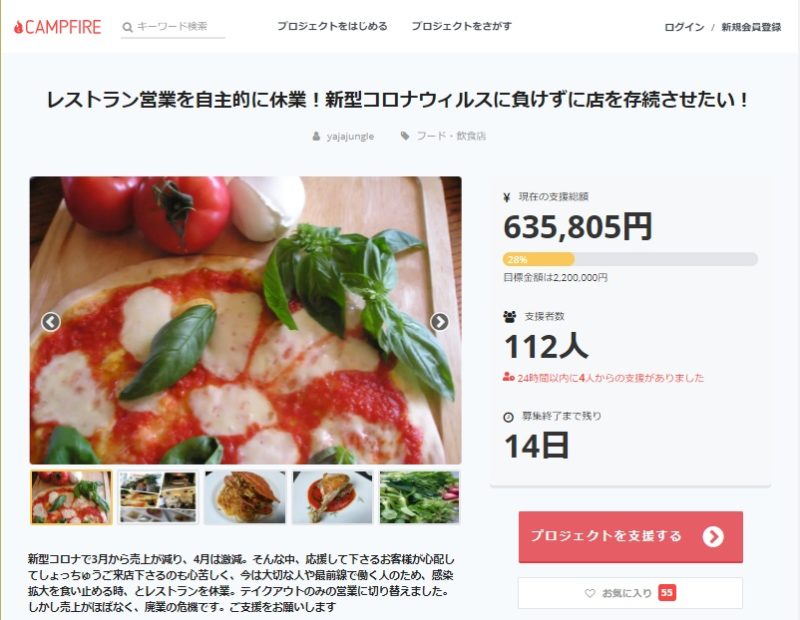This screenshot has width=800, height=620.
Task: Click the プロジェクトを支援する button
Action: pyautogui.click(x=631, y=537)
